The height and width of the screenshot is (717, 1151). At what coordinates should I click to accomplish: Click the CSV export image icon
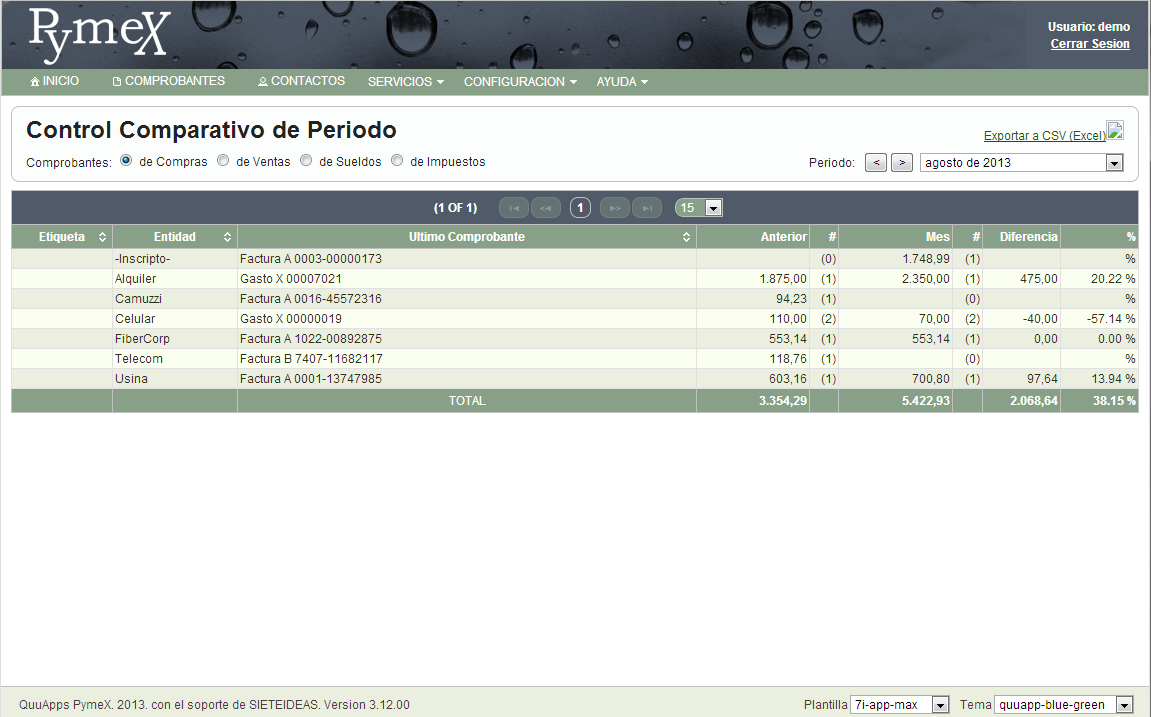(x=1115, y=131)
